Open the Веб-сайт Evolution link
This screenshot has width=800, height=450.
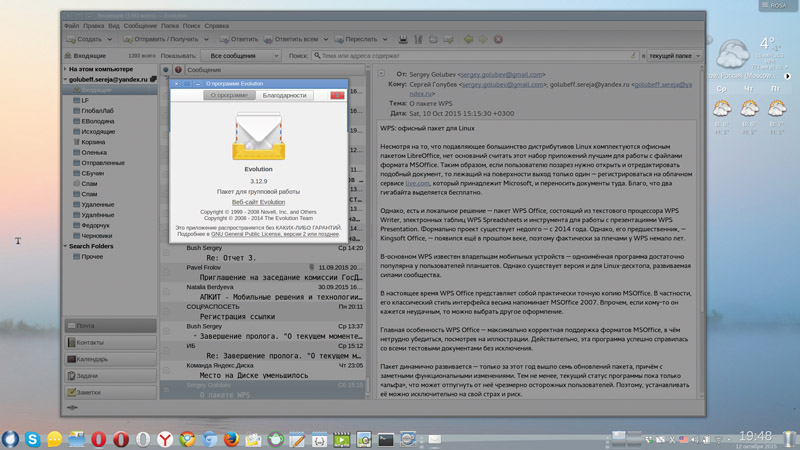tap(258, 202)
